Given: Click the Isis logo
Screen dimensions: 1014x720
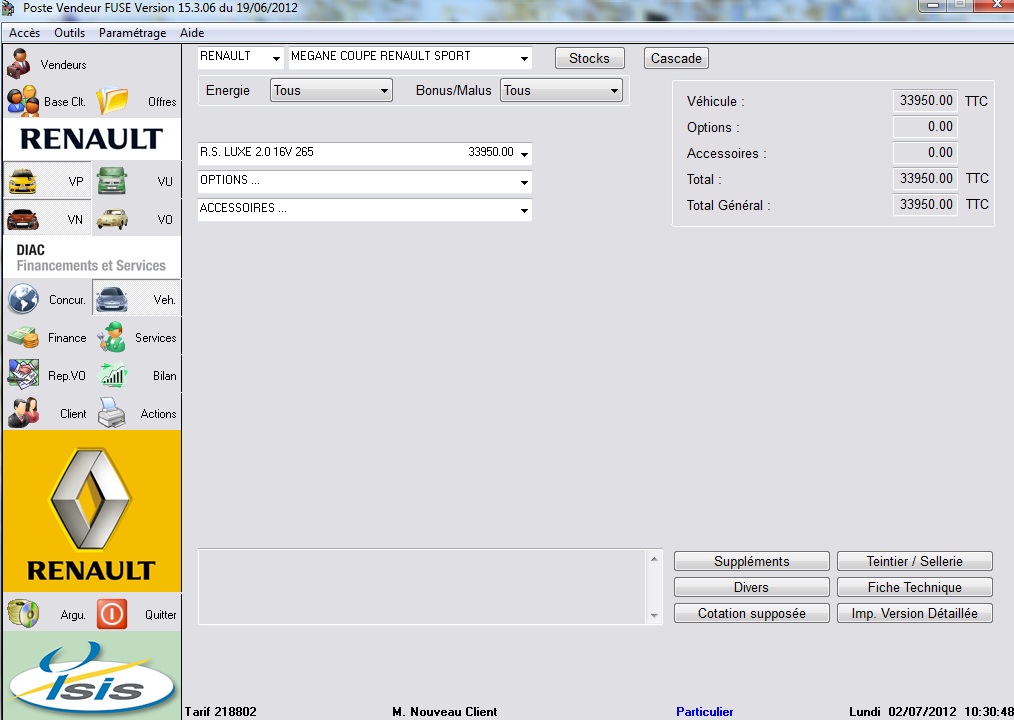Looking at the screenshot, I should 92,676.
